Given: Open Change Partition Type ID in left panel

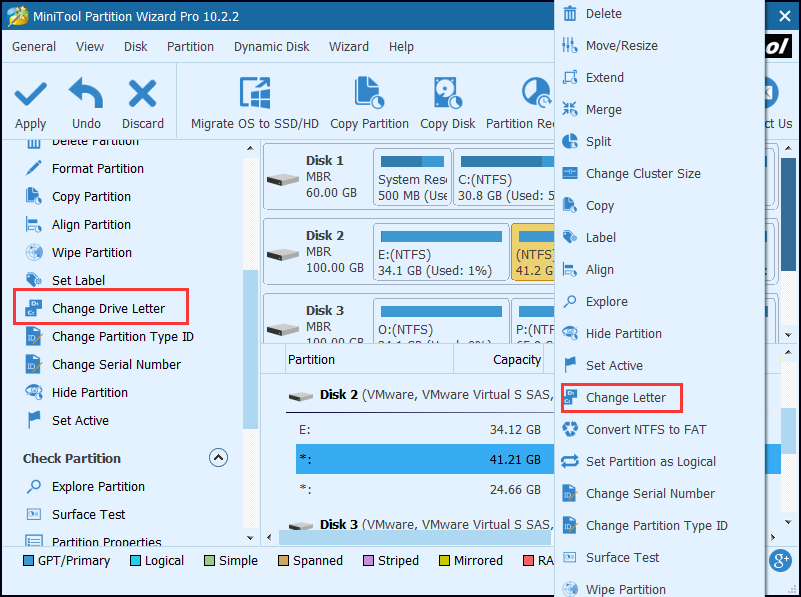Looking at the screenshot, I should pos(123,337).
